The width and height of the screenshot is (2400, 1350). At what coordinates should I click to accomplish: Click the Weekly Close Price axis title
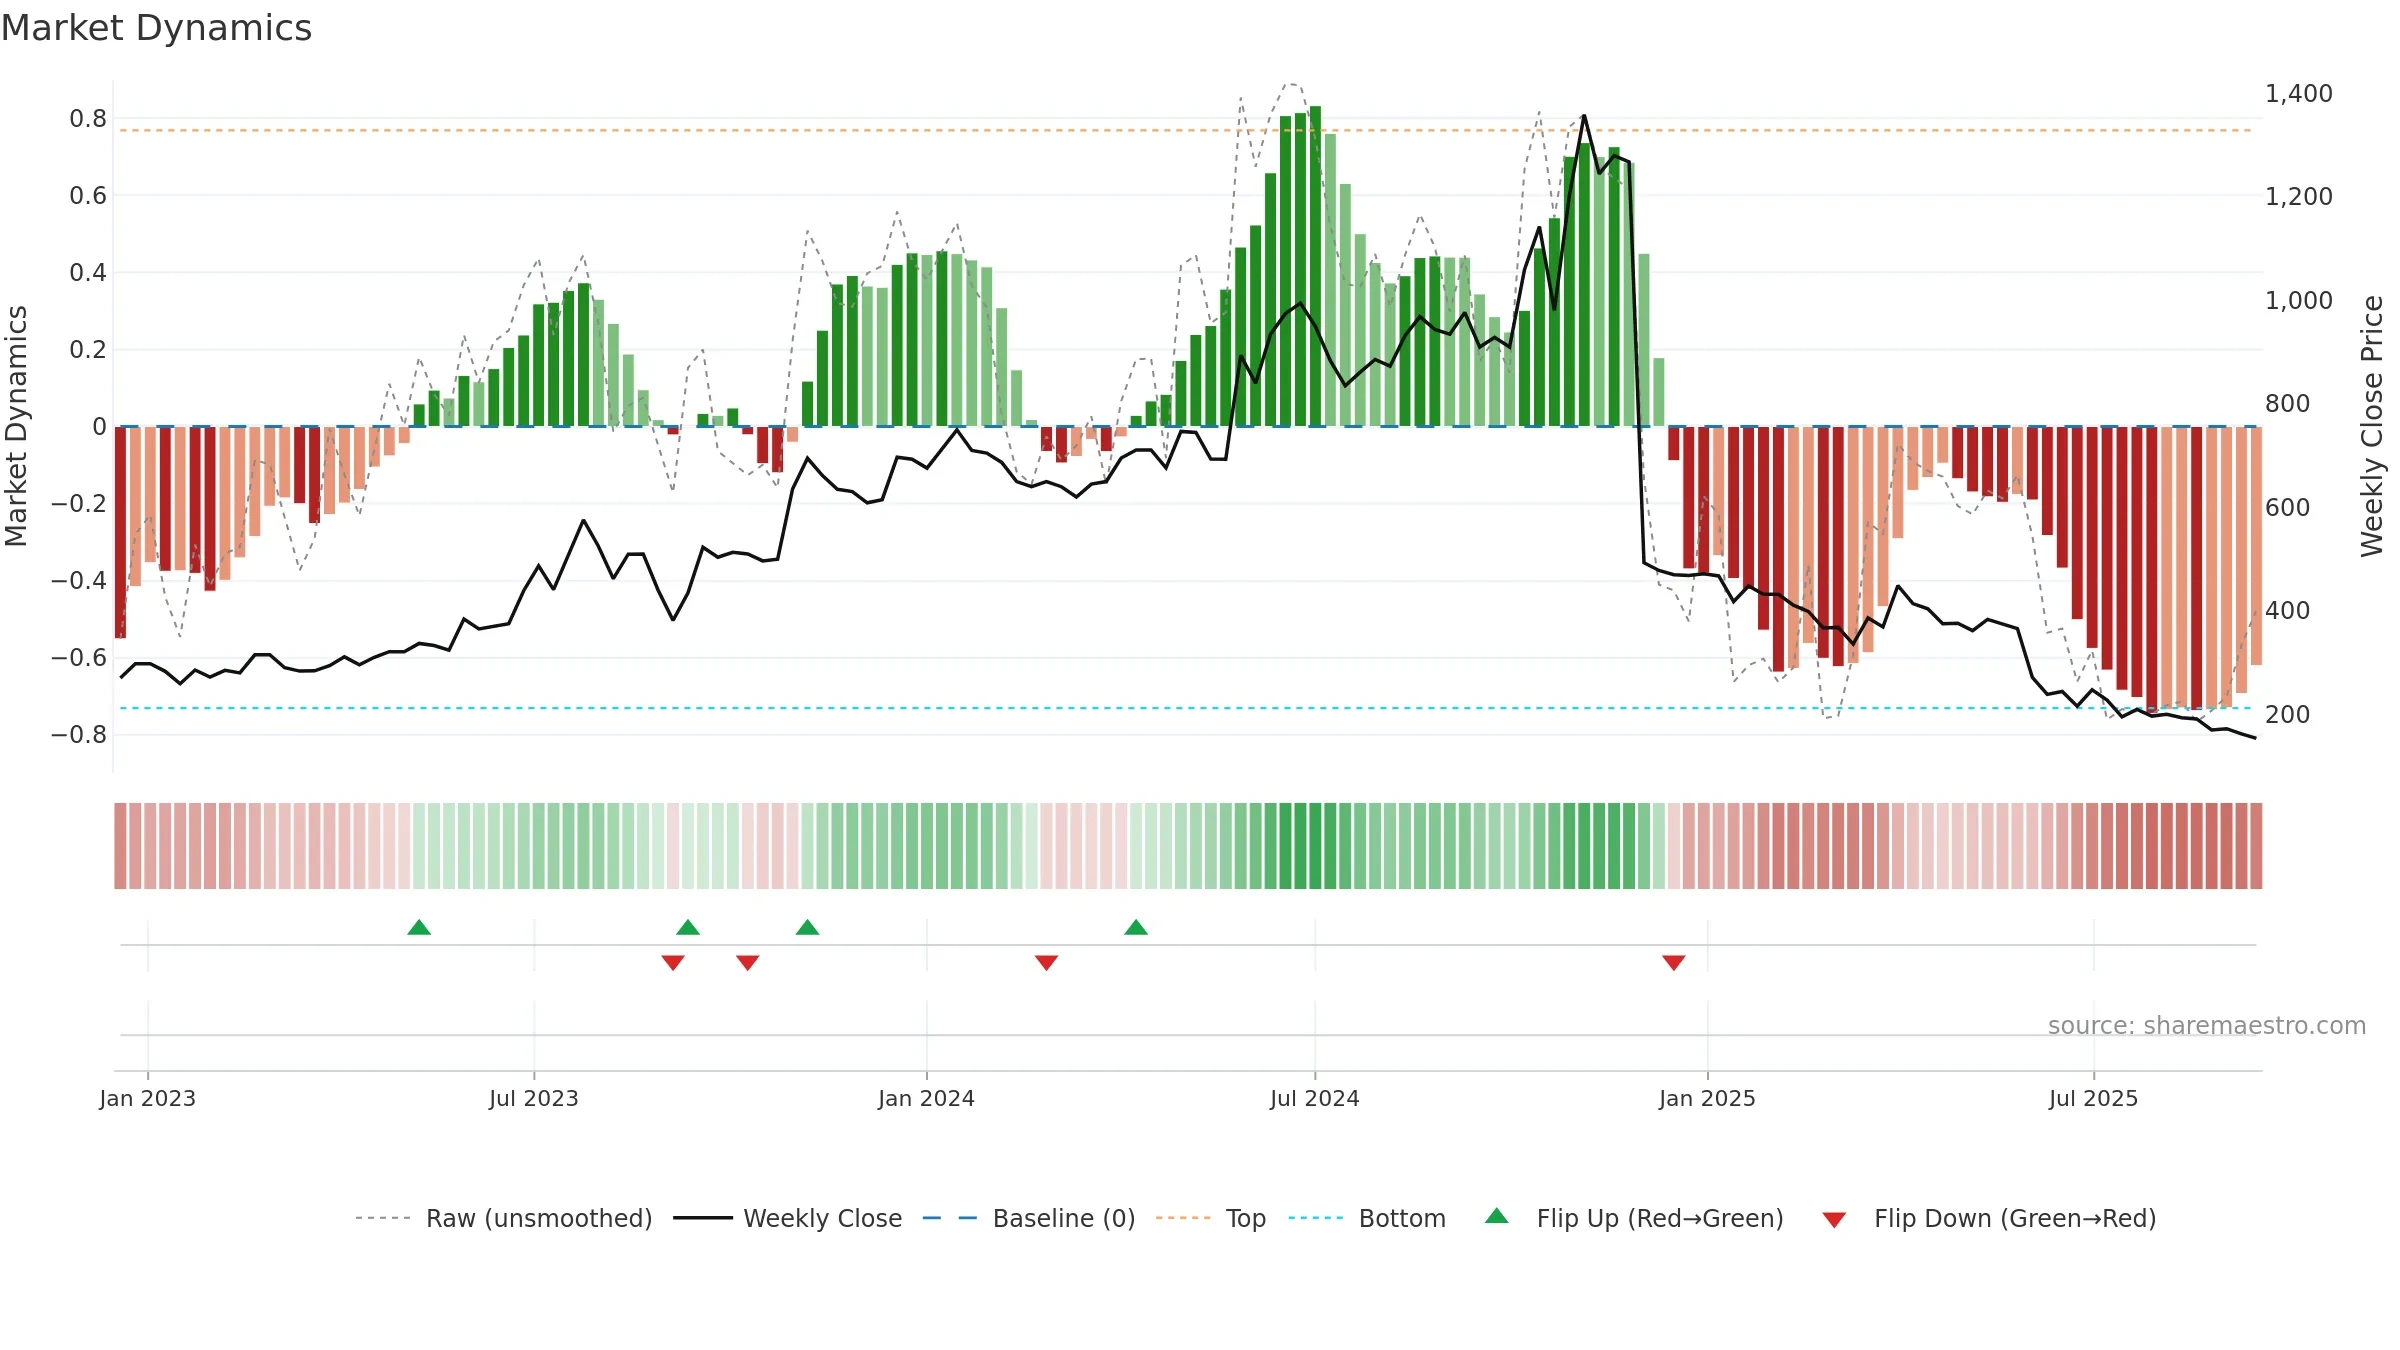coord(2373,426)
